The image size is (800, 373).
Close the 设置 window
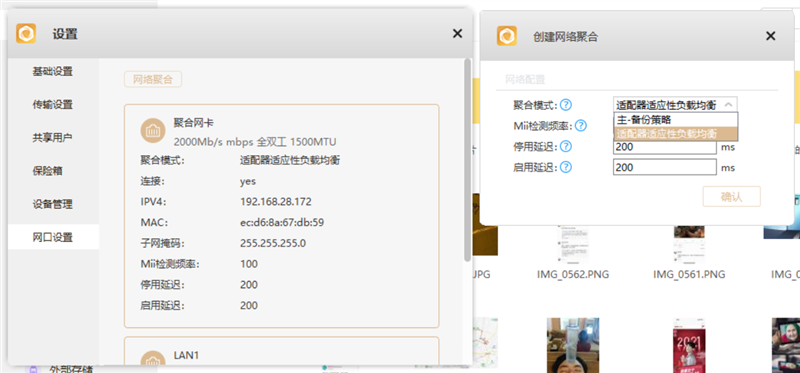coord(457,34)
